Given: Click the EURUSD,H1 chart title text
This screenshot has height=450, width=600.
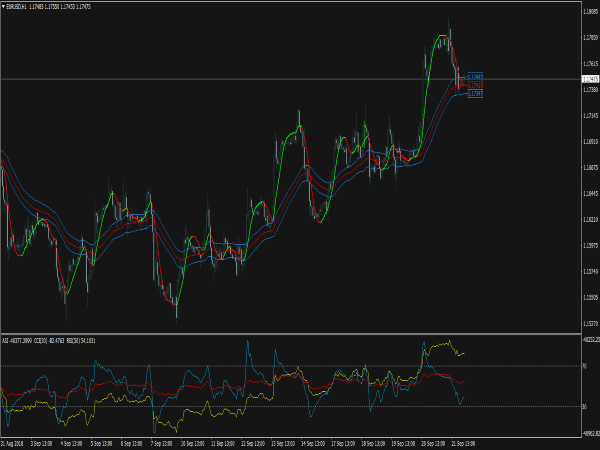Looking at the screenshot, I should [x=16, y=7].
